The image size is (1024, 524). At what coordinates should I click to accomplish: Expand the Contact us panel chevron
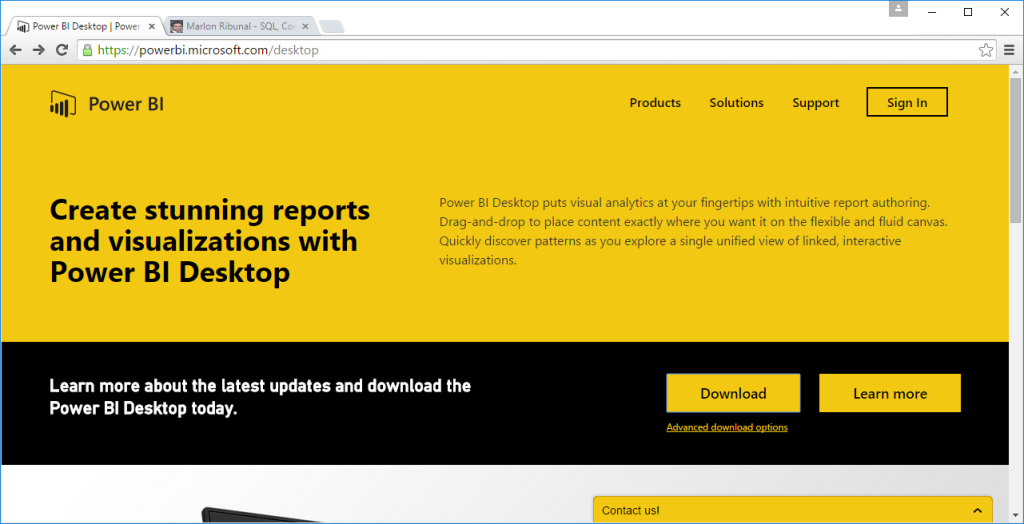click(x=977, y=511)
